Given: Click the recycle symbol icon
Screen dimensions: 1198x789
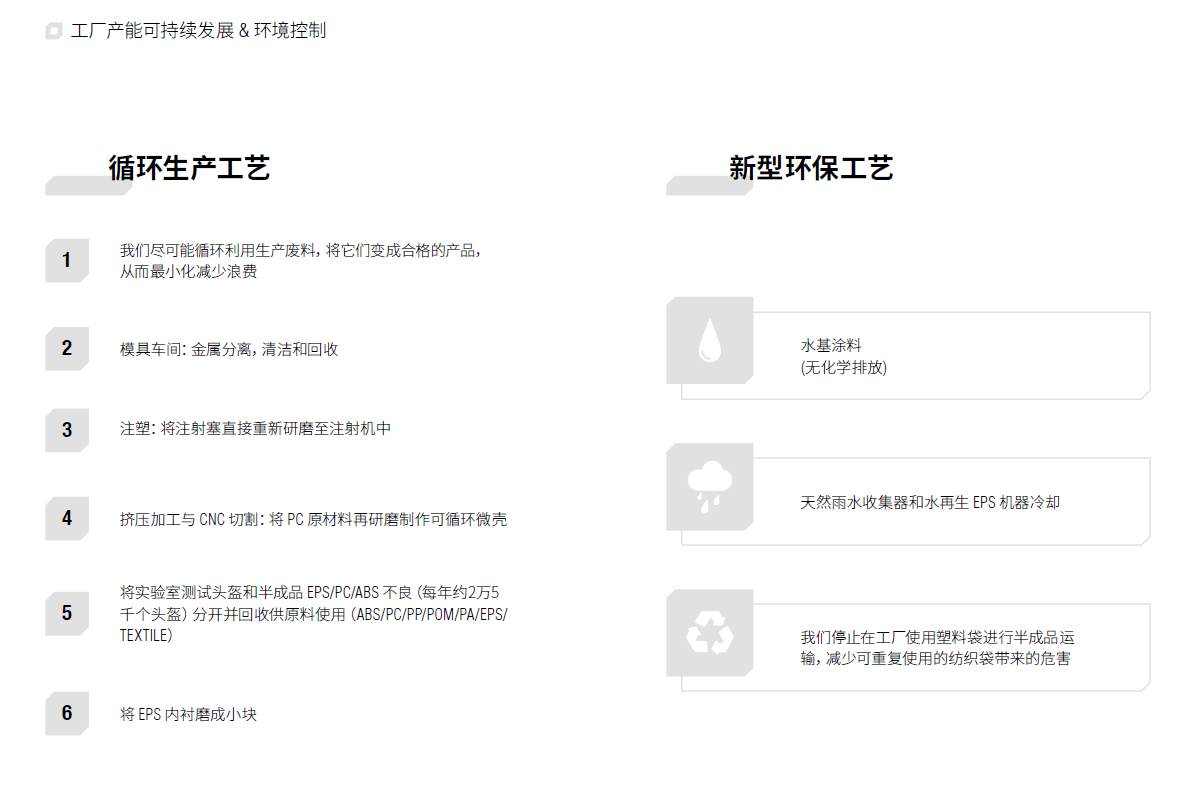Looking at the screenshot, I should pos(709,634).
